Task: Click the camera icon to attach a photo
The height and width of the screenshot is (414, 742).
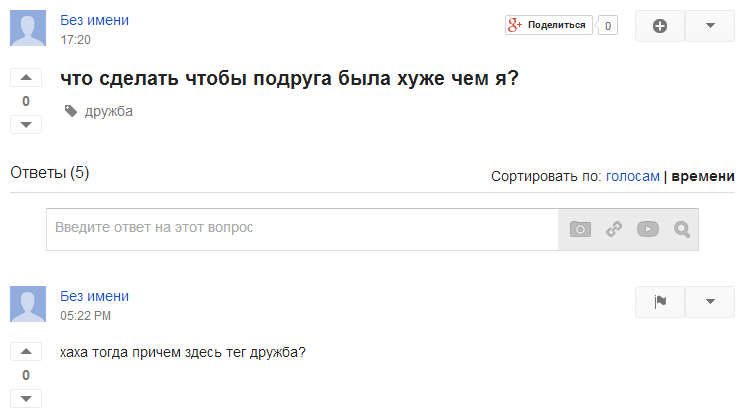Action: (580, 229)
